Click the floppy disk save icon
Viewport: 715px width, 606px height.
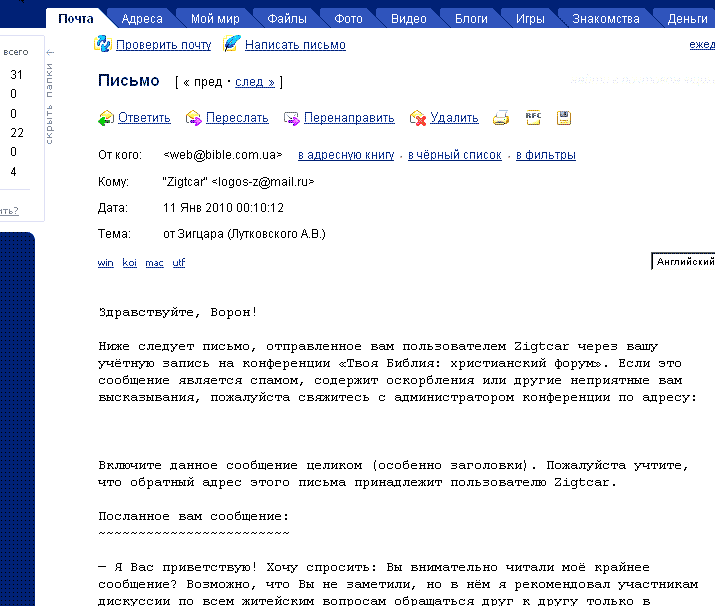(564, 117)
